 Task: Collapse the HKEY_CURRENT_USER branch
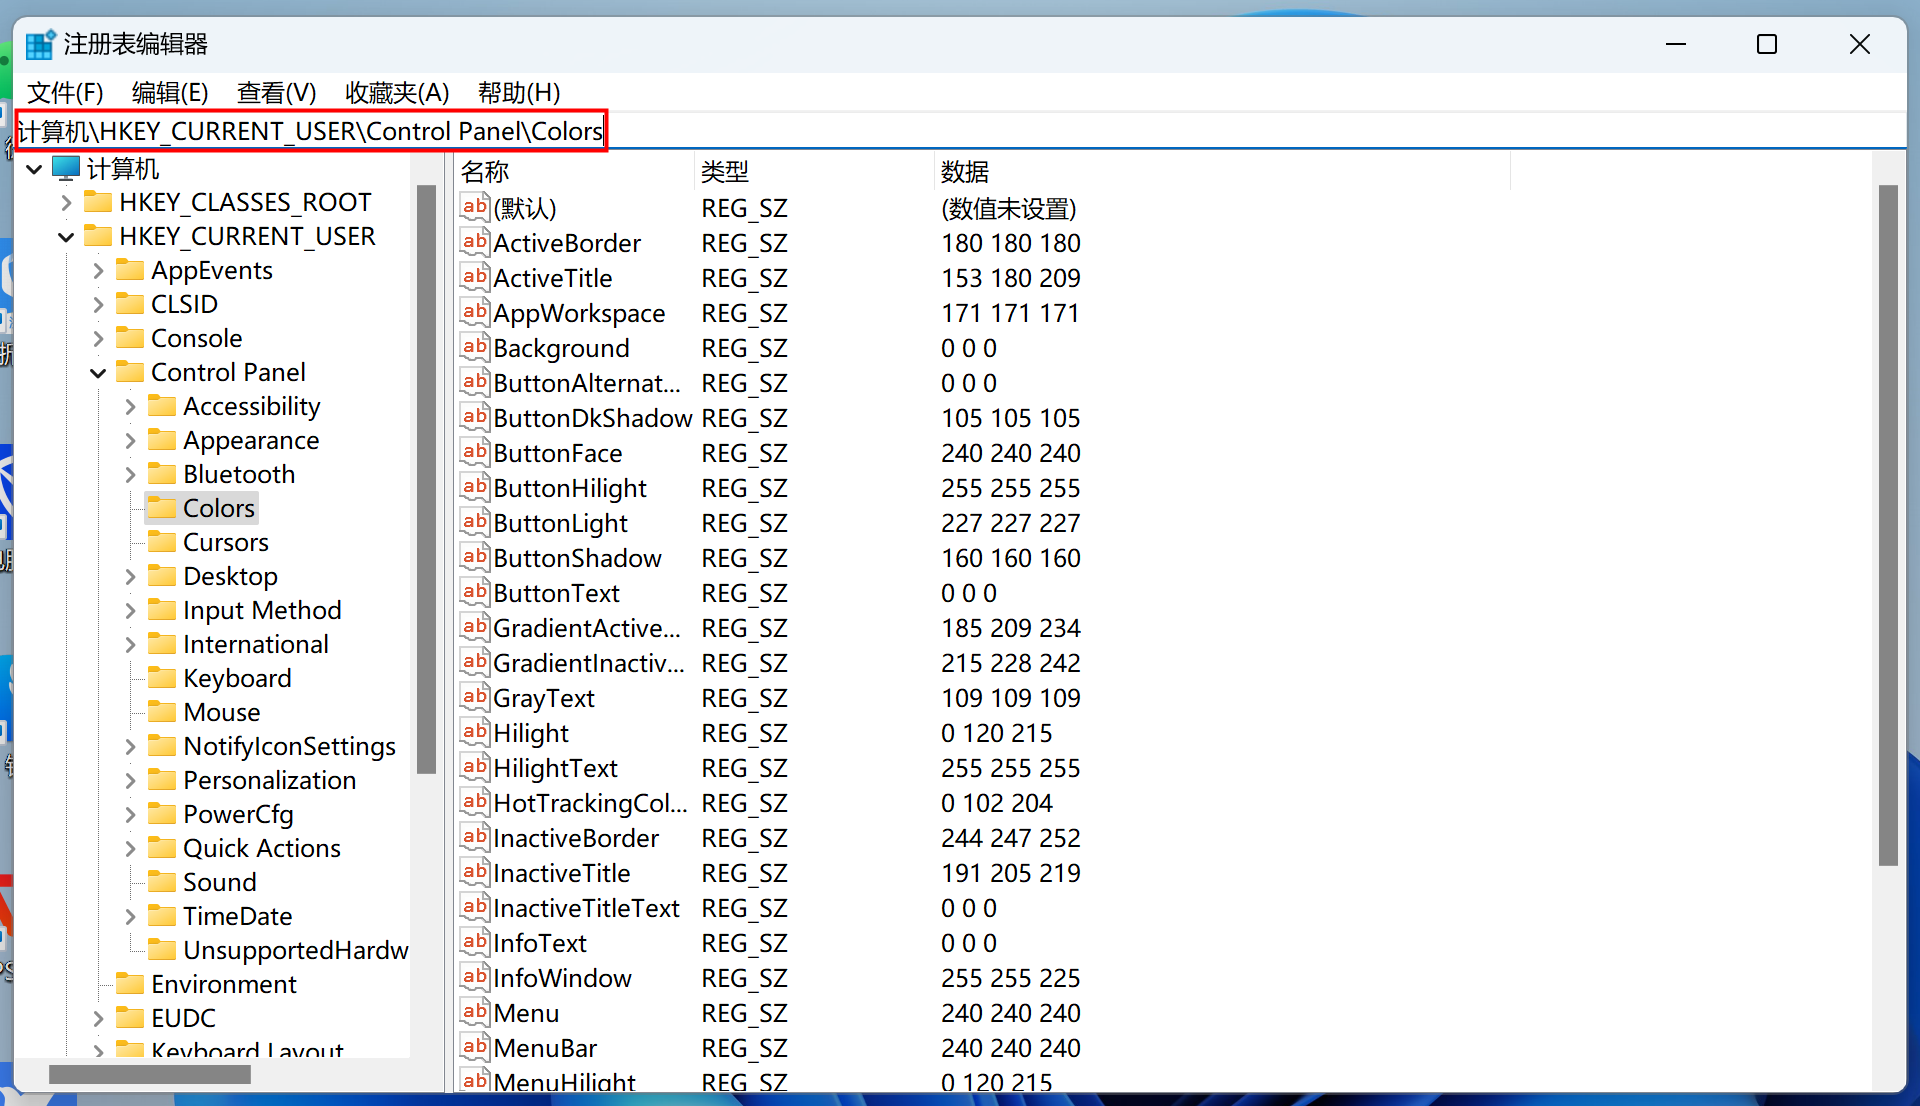pyautogui.click(x=66, y=237)
